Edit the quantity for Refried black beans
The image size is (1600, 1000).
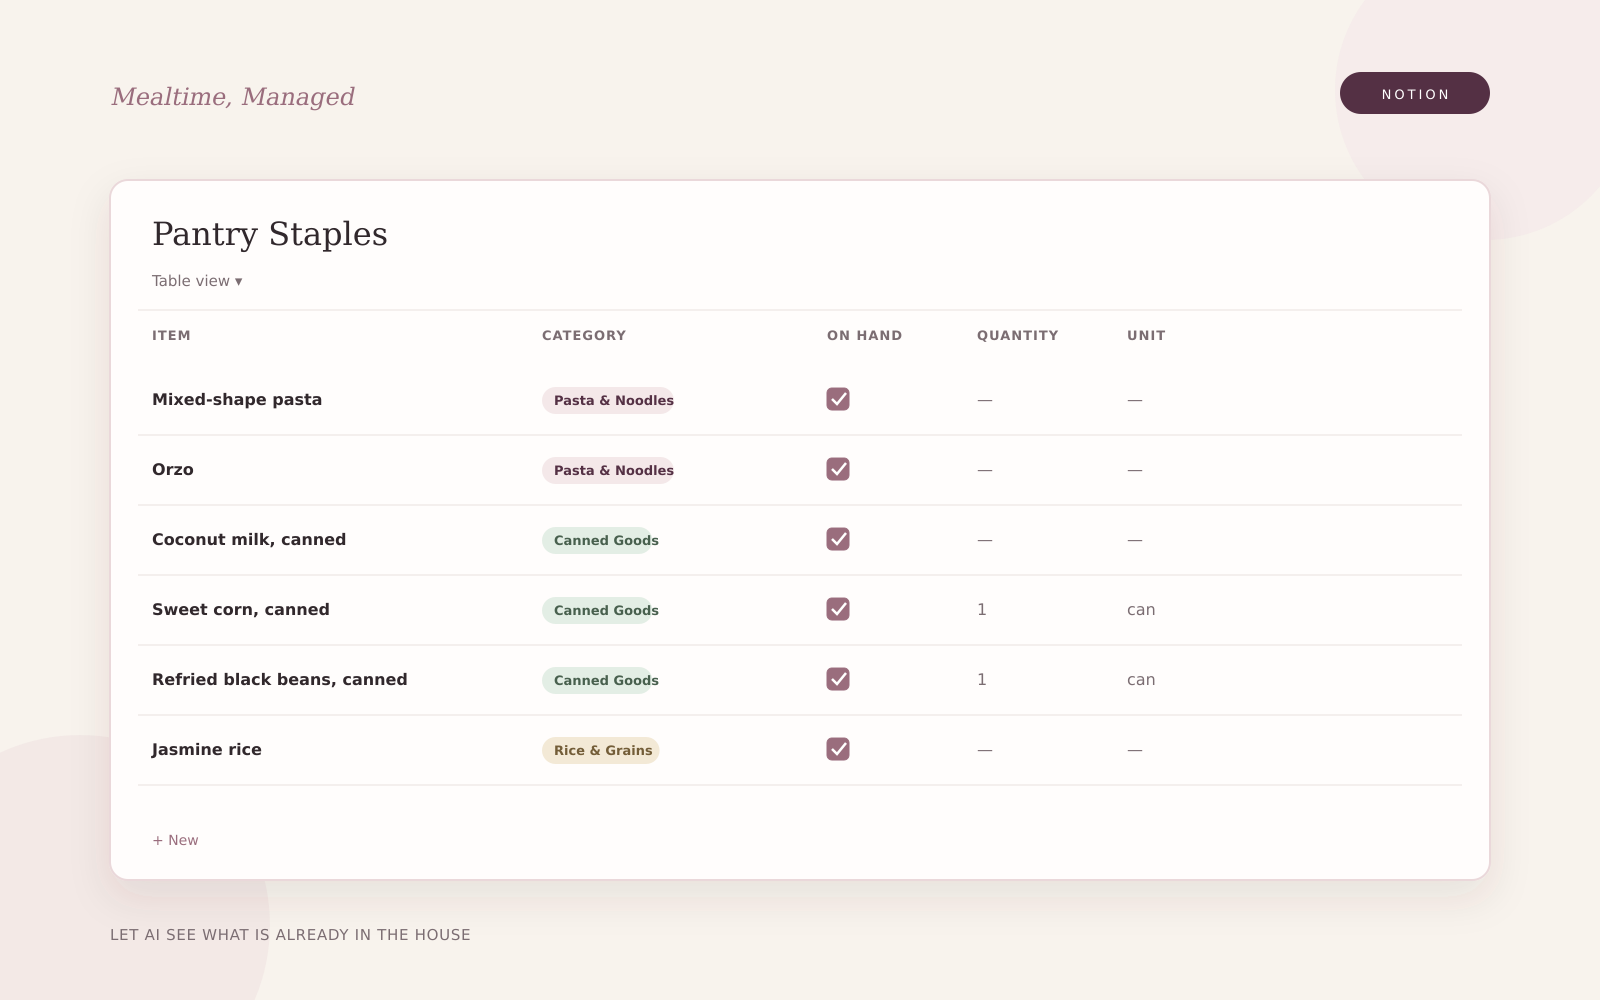point(982,679)
